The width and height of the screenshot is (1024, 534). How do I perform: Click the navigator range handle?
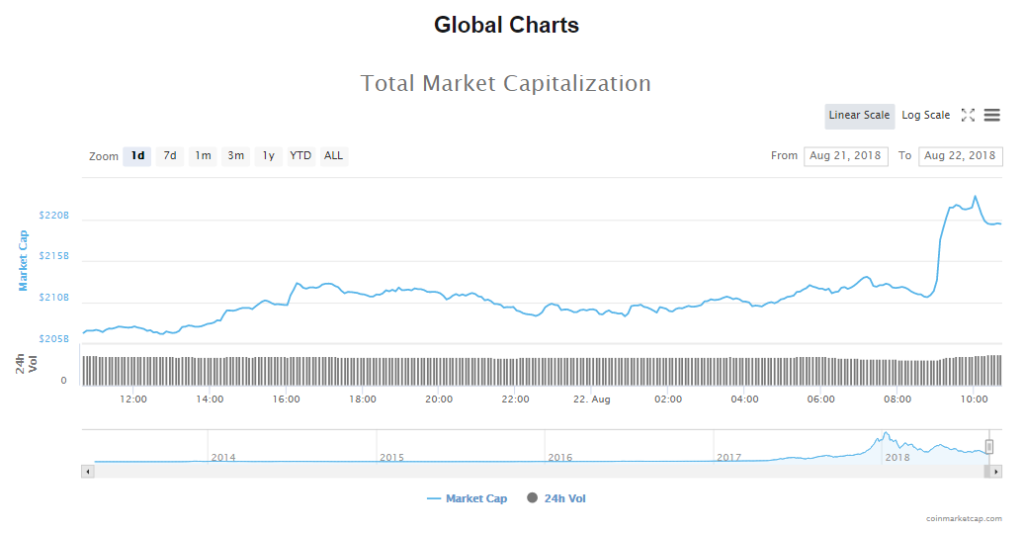click(989, 446)
